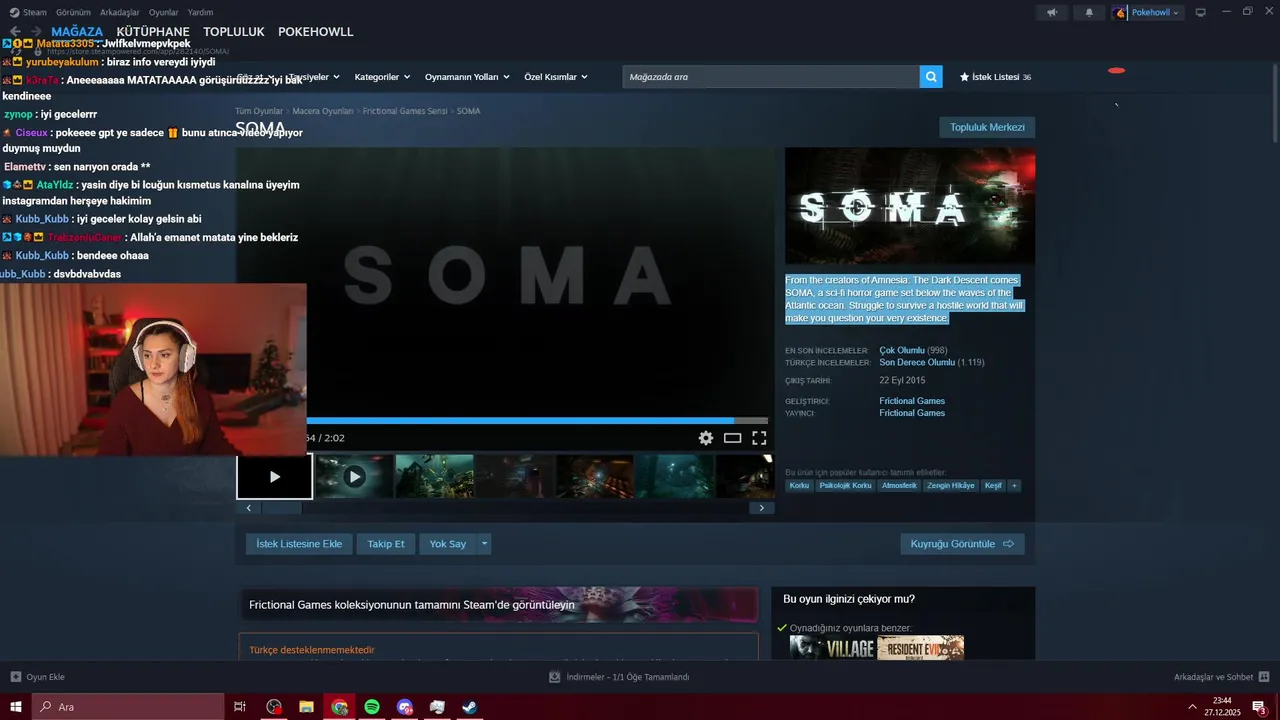Seek on the video progress bar
The width and height of the screenshot is (1280, 720).
(x=537, y=421)
